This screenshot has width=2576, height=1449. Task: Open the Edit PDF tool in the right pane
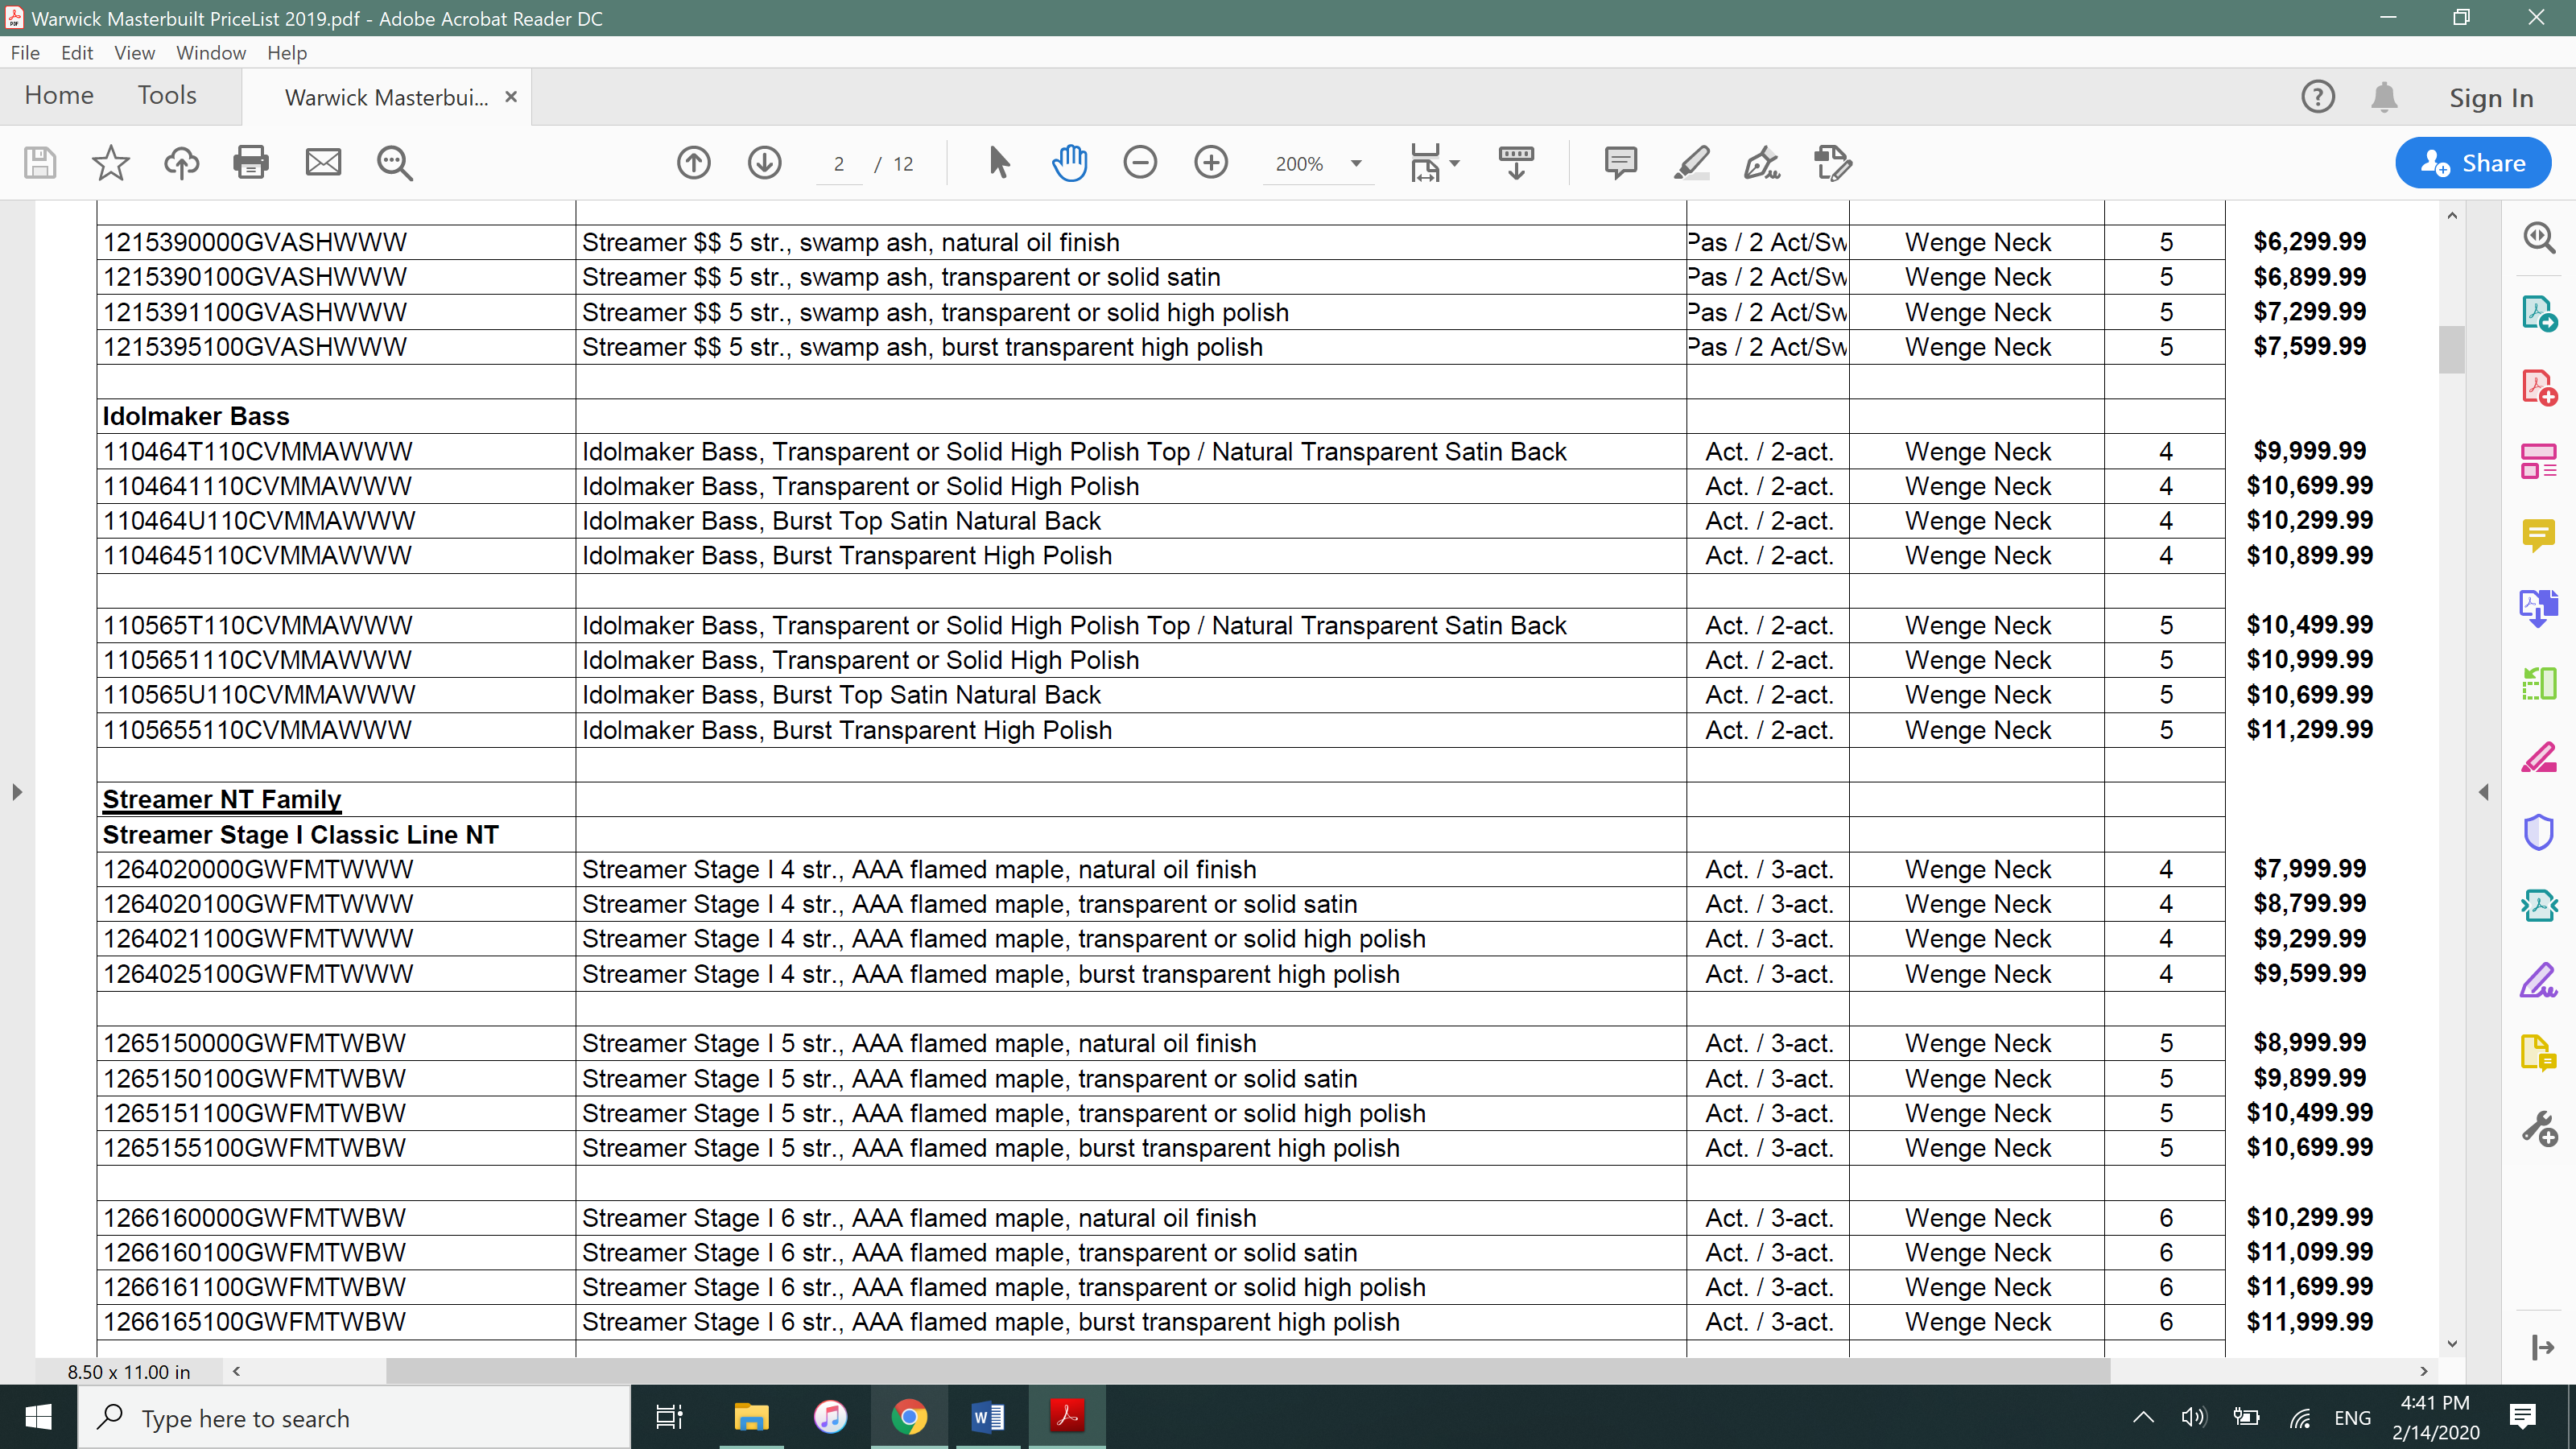click(x=2539, y=461)
